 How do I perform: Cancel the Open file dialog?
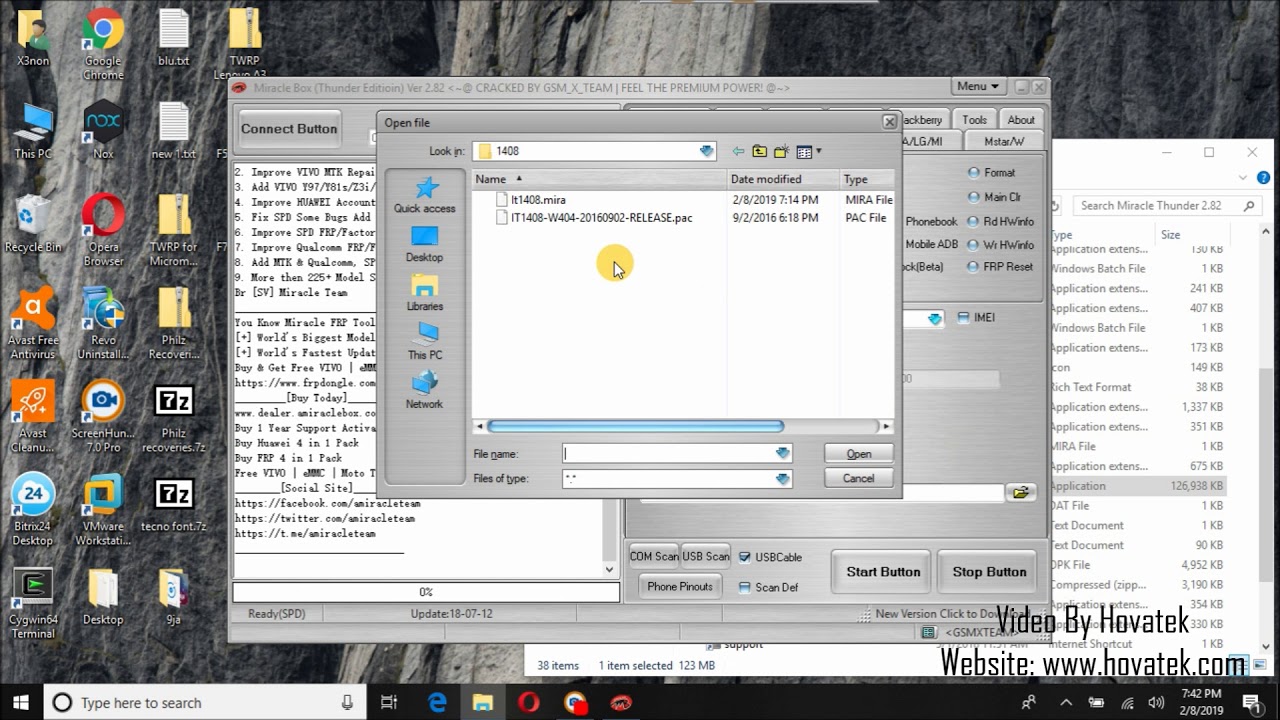(859, 478)
